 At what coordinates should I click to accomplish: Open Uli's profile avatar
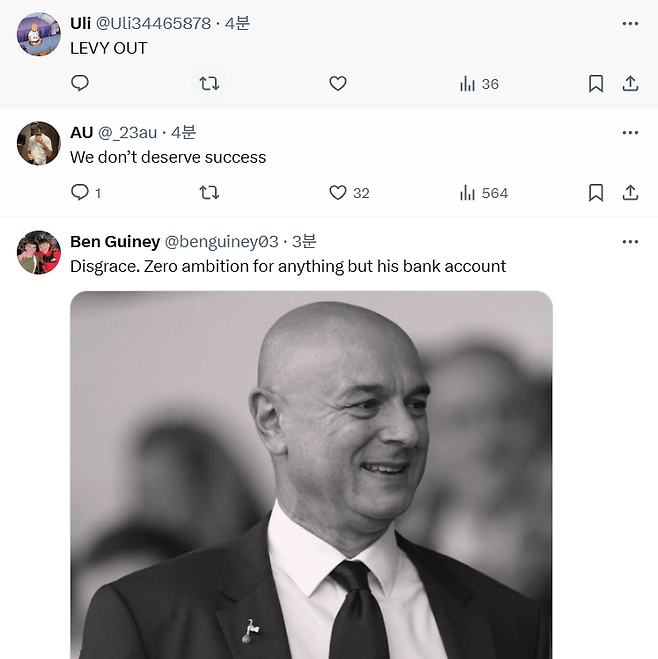(x=39, y=34)
